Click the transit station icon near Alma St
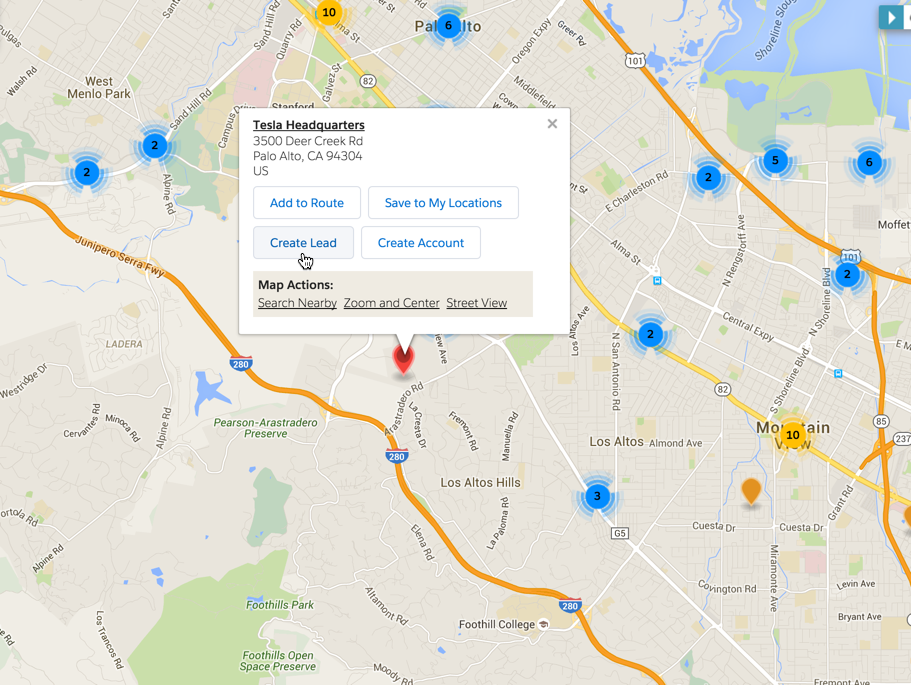Screen dimensions: 911x685 tap(657, 281)
